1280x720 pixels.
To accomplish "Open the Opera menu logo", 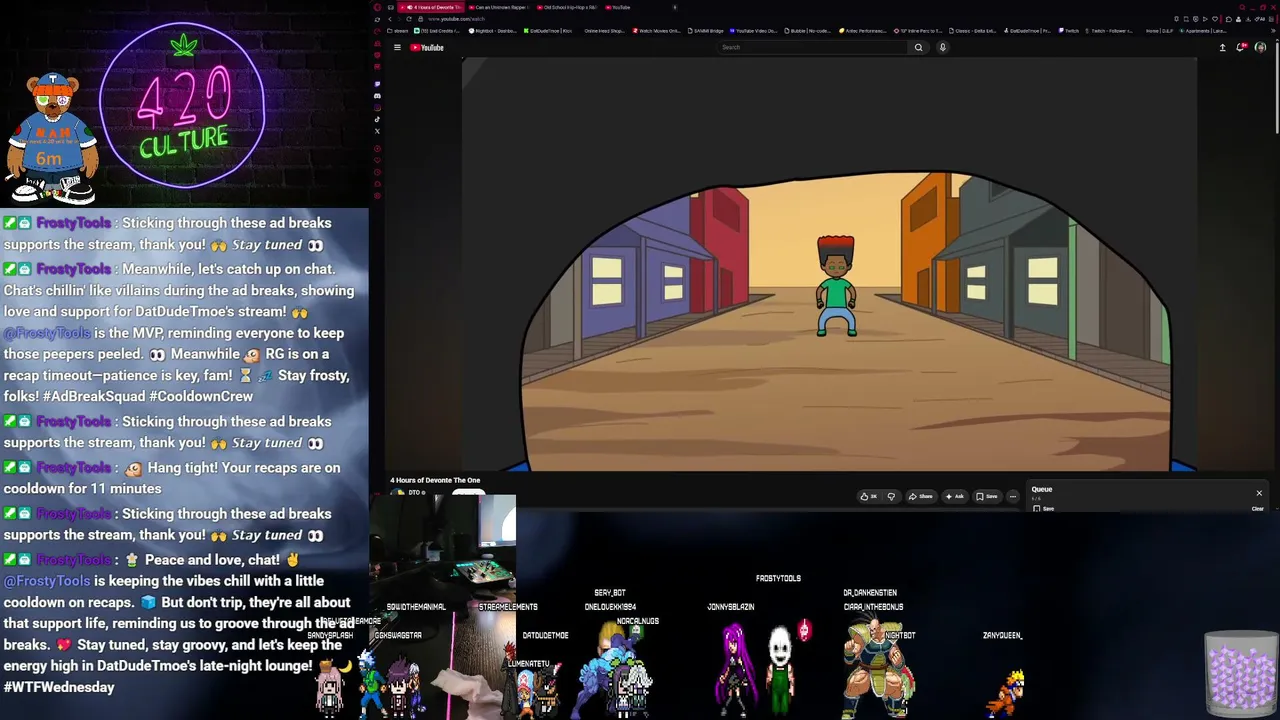I will coord(377,7).
